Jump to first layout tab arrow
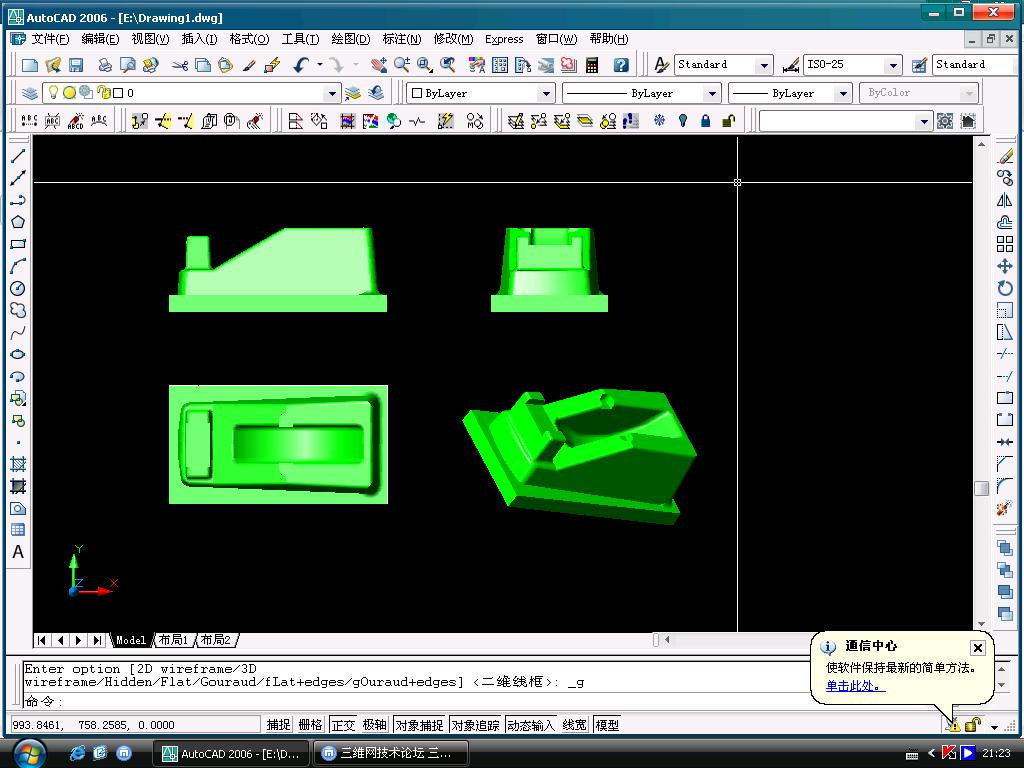1024x768 pixels. click(x=41, y=640)
